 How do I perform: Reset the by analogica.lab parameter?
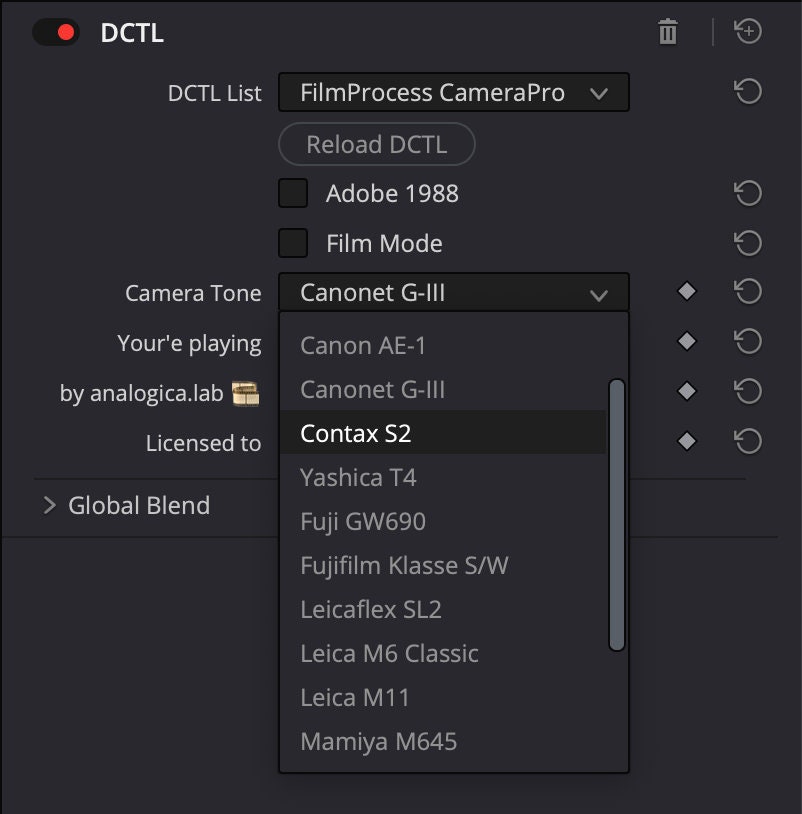[748, 391]
